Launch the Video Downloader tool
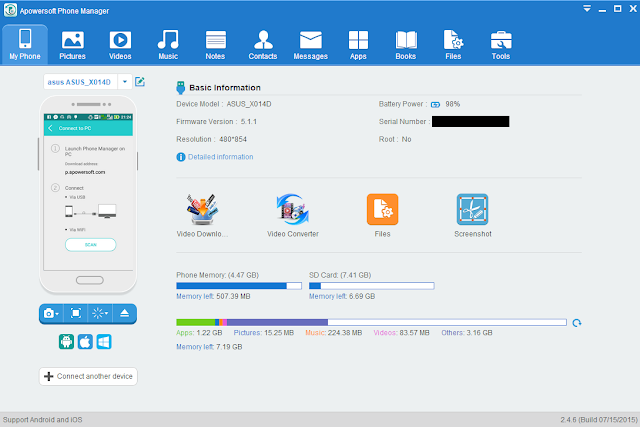 [202, 215]
